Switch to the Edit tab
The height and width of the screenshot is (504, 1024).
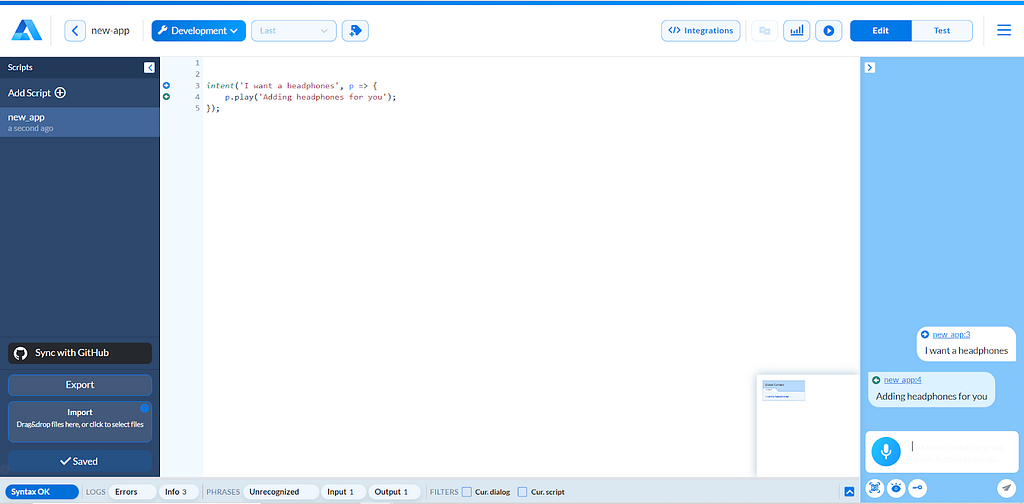pos(880,31)
